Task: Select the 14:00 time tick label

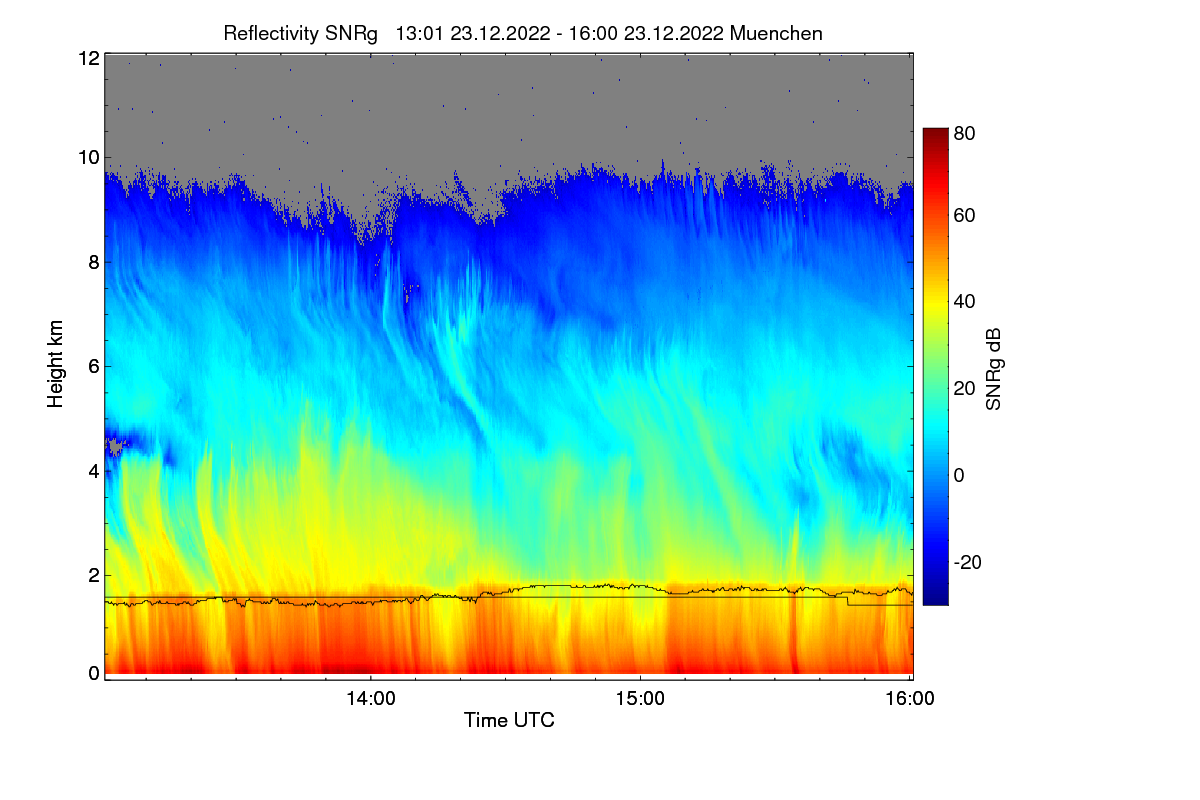Action: tap(370, 699)
